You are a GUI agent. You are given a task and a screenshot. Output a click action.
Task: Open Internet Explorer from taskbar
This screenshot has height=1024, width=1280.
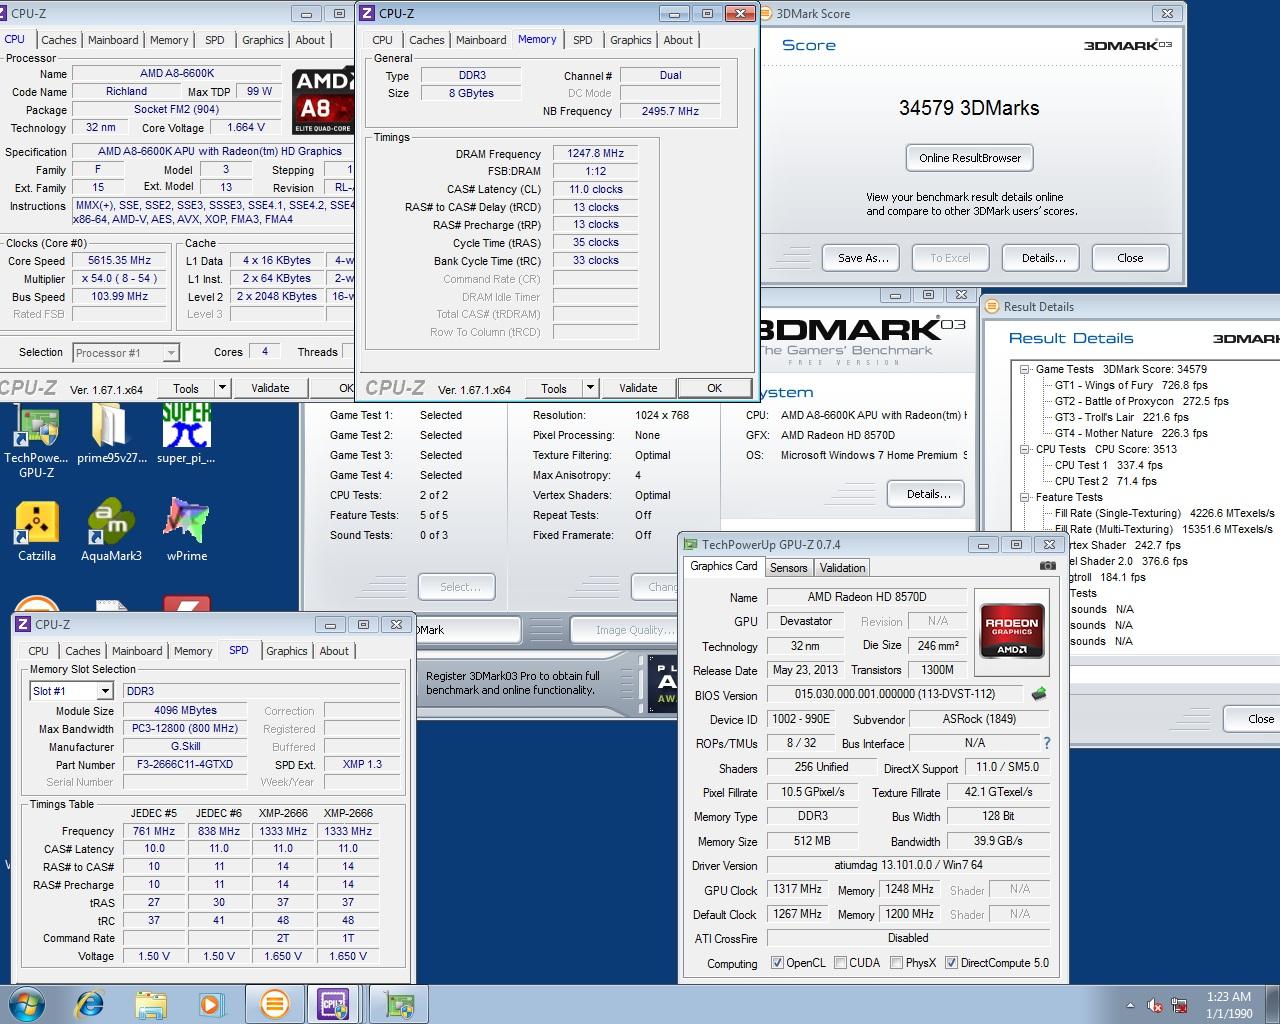click(91, 1003)
